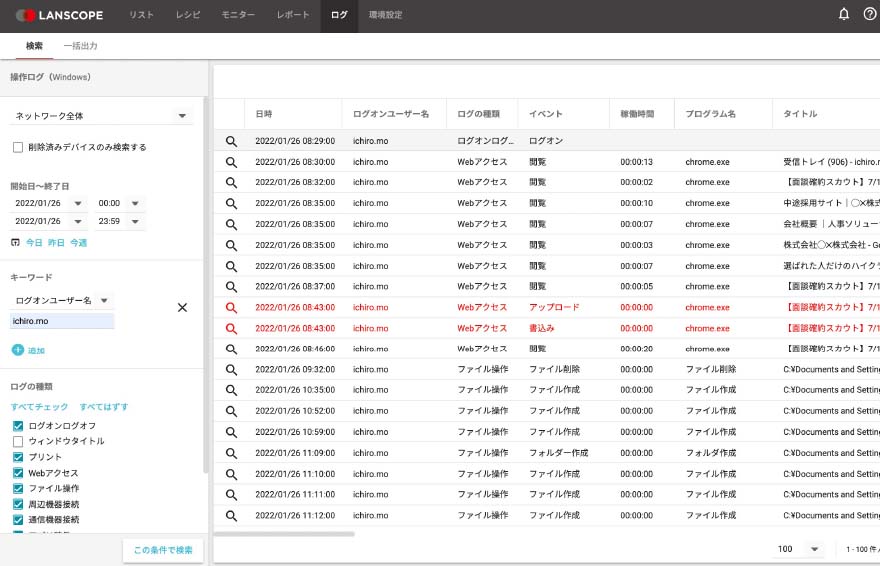Click keyword input field ichiro.mo
This screenshot has width=880, height=566.
point(62,321)
